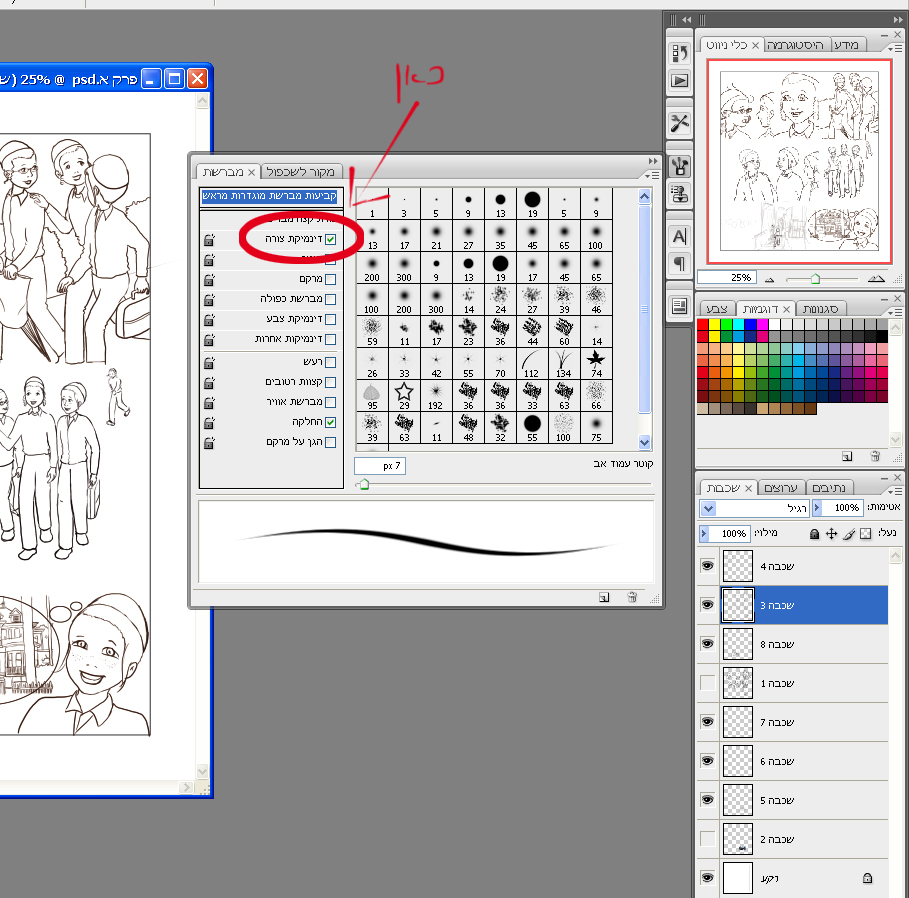The height and width of the screenshot is (898, 909).
Task: Click the lock position move icon in Layers
Action: [x=831, y=534]
